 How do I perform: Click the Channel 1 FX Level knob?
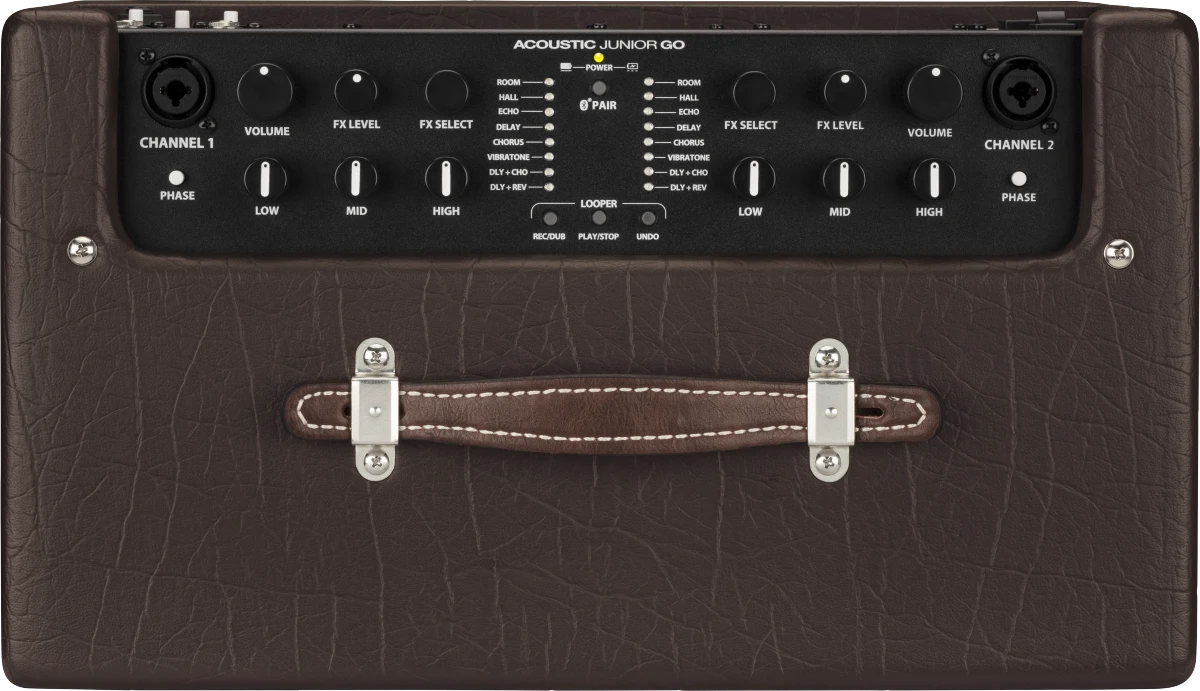pos(355,92)
